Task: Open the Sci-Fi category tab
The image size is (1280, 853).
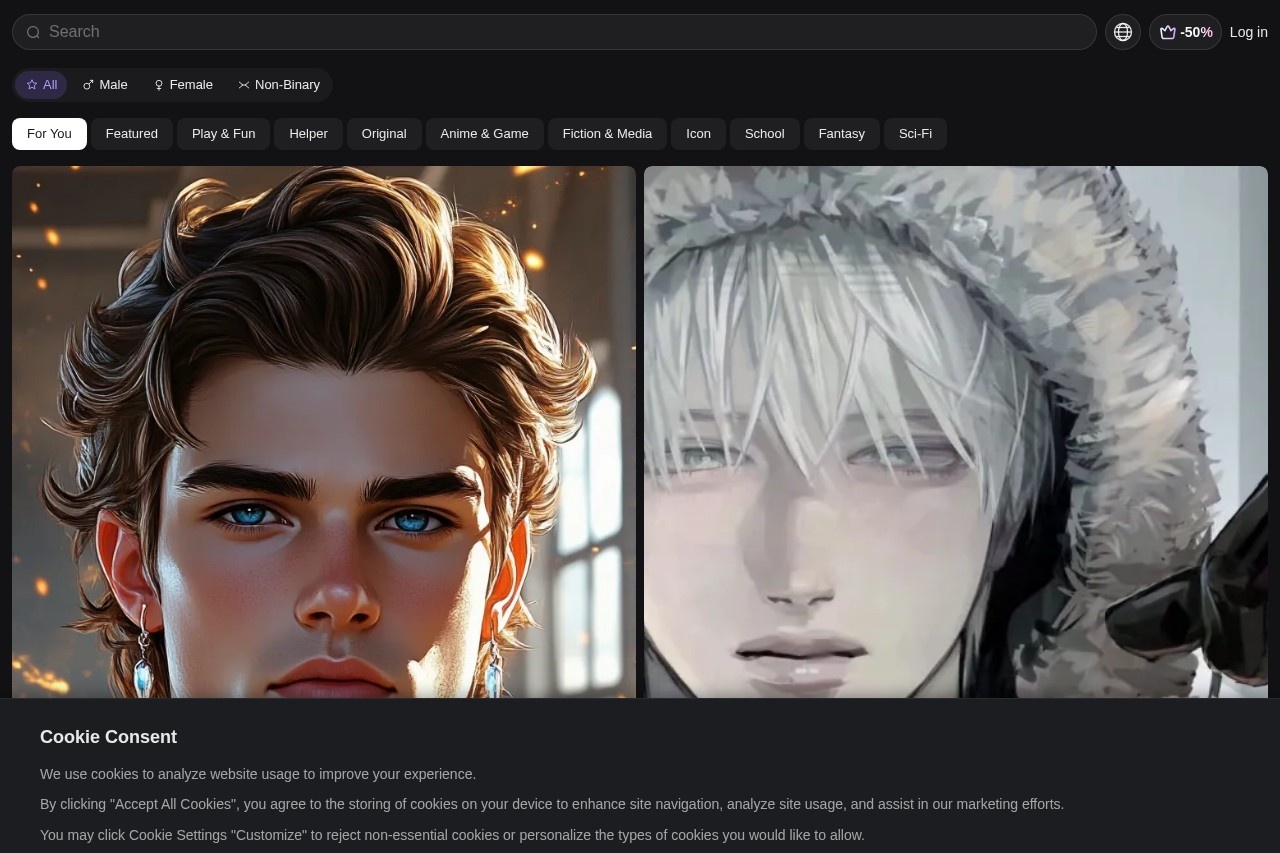Action: (x=915, y=134)
